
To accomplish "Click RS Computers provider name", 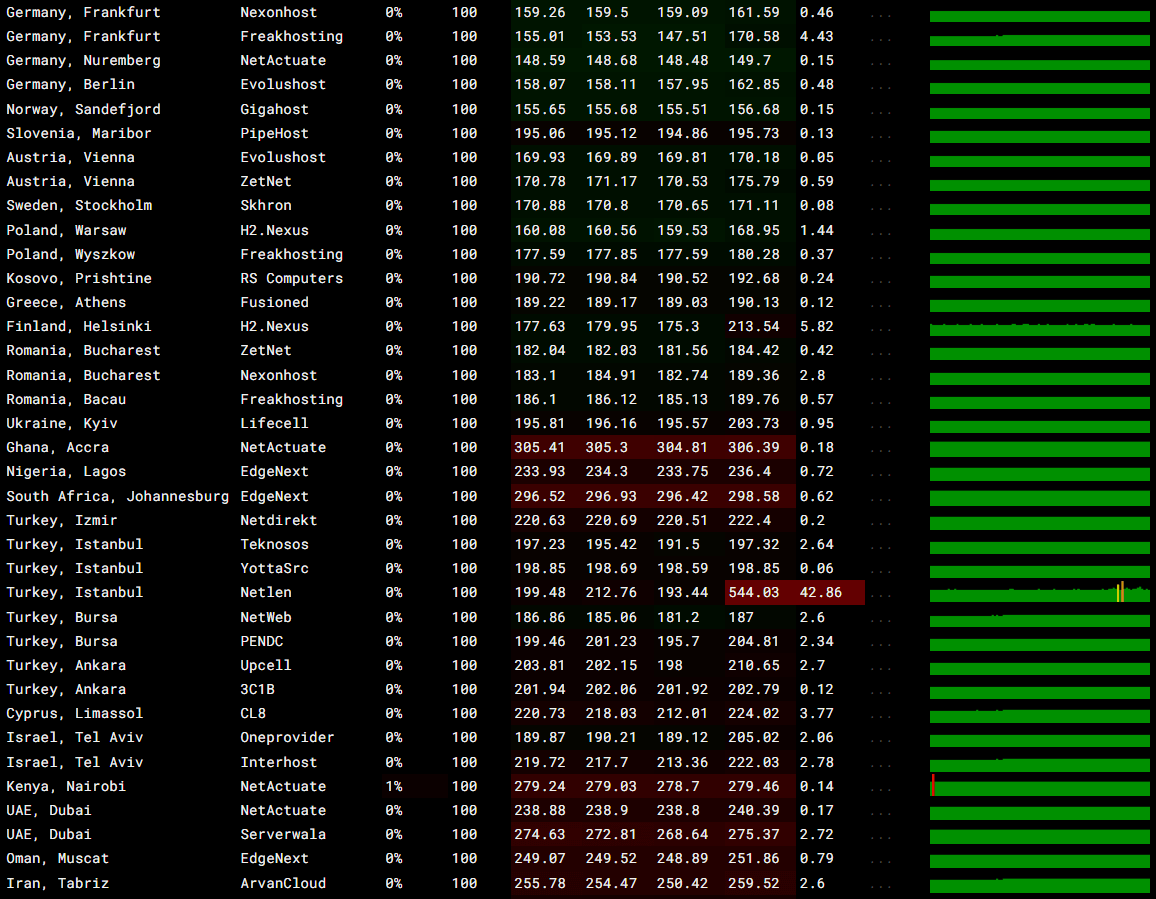I will (x=292, y=278).
